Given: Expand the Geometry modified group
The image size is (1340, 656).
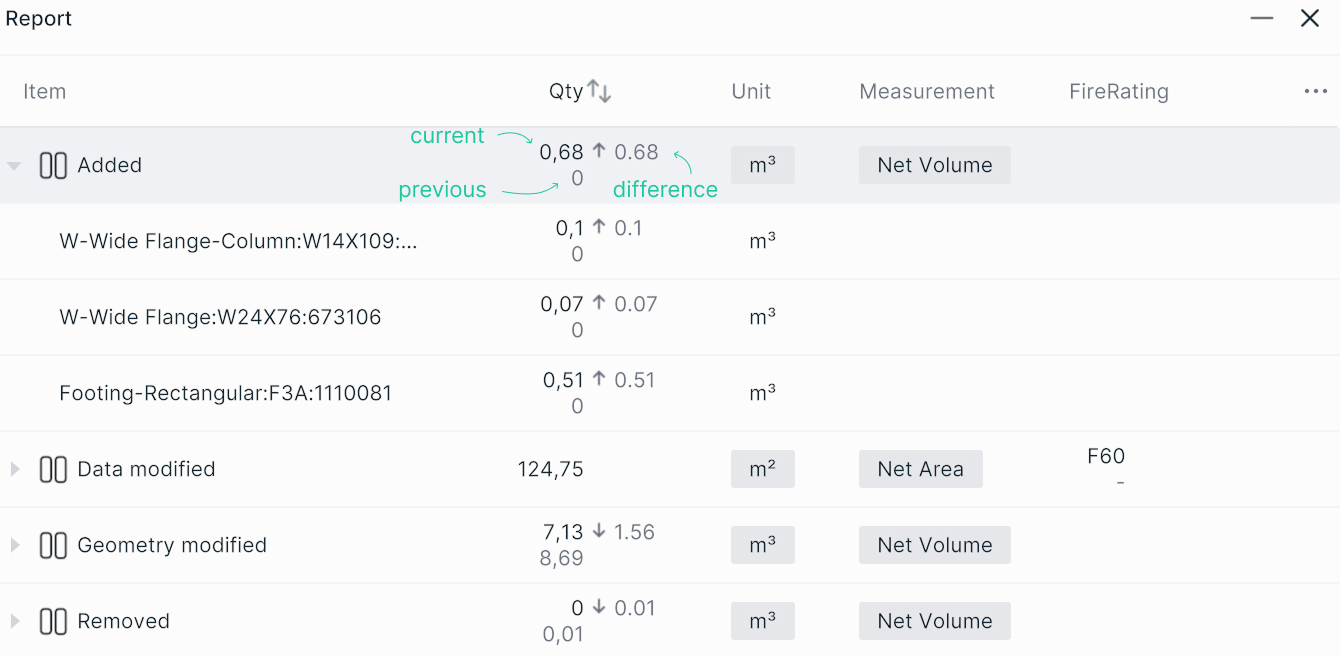Looking at the screenshot, I should pyautogui.click(x=14, y=546).
